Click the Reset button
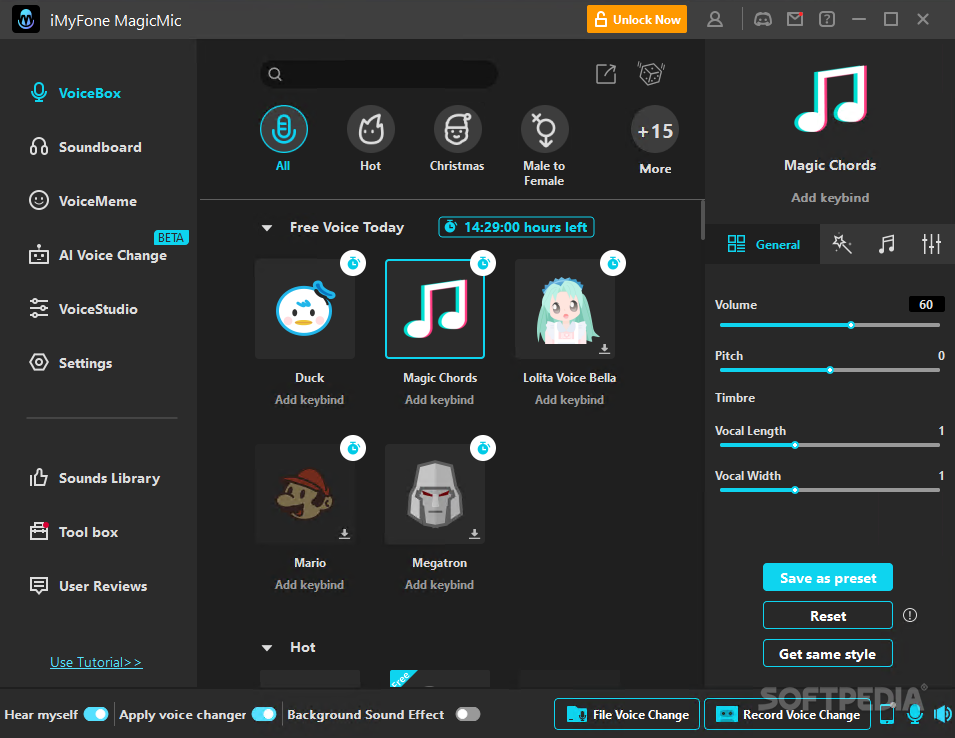Viewport: 955px width, 738px height. (828, 616)
